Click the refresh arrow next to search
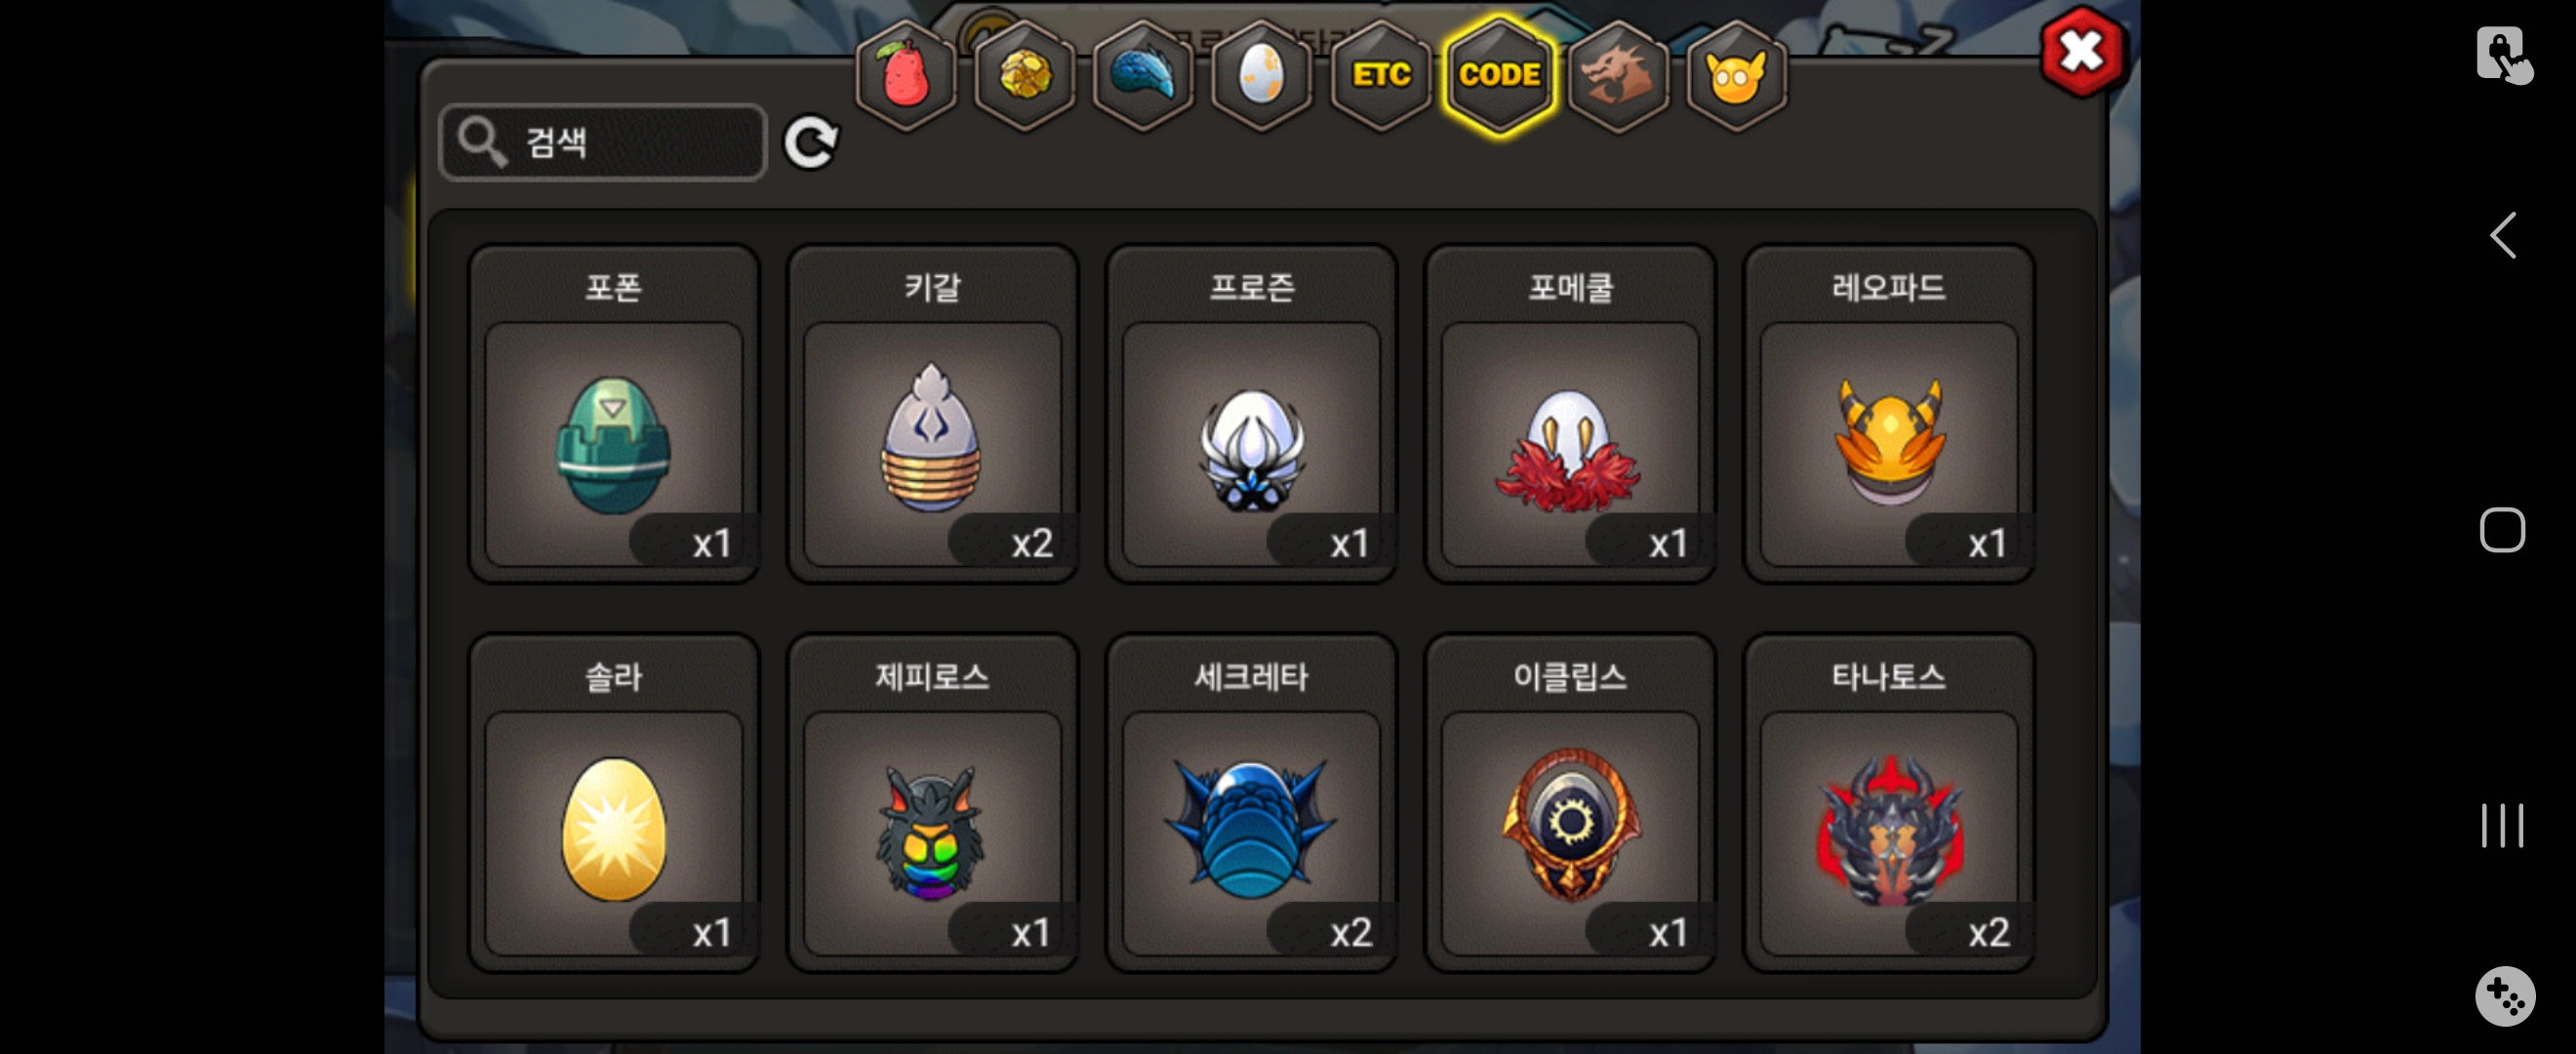This screenshot has height=1054, width=2576. tap(810, 142)
